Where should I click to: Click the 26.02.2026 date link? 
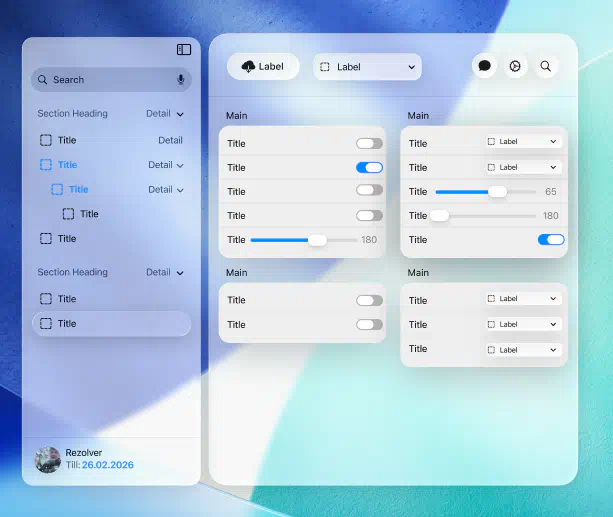107,465
